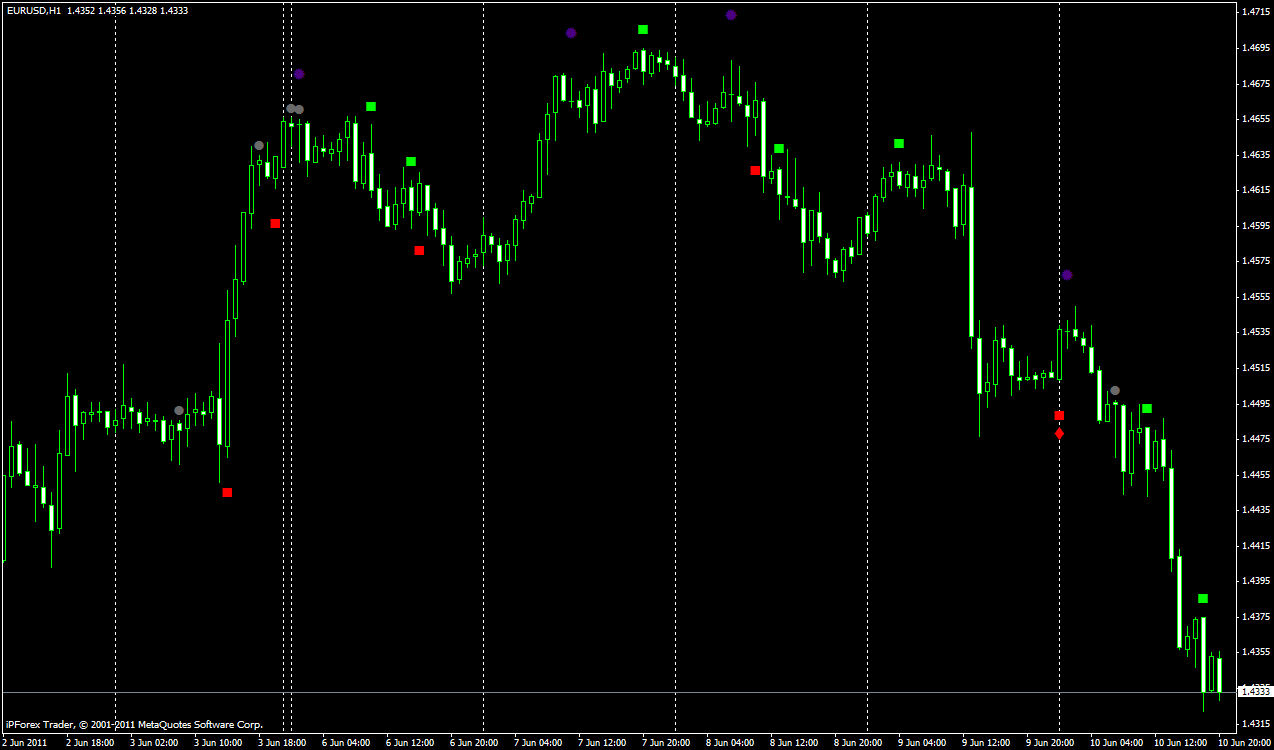
Task: Select the green square above the 9 Jun 04:00 candles
Action: pos(899,143)
